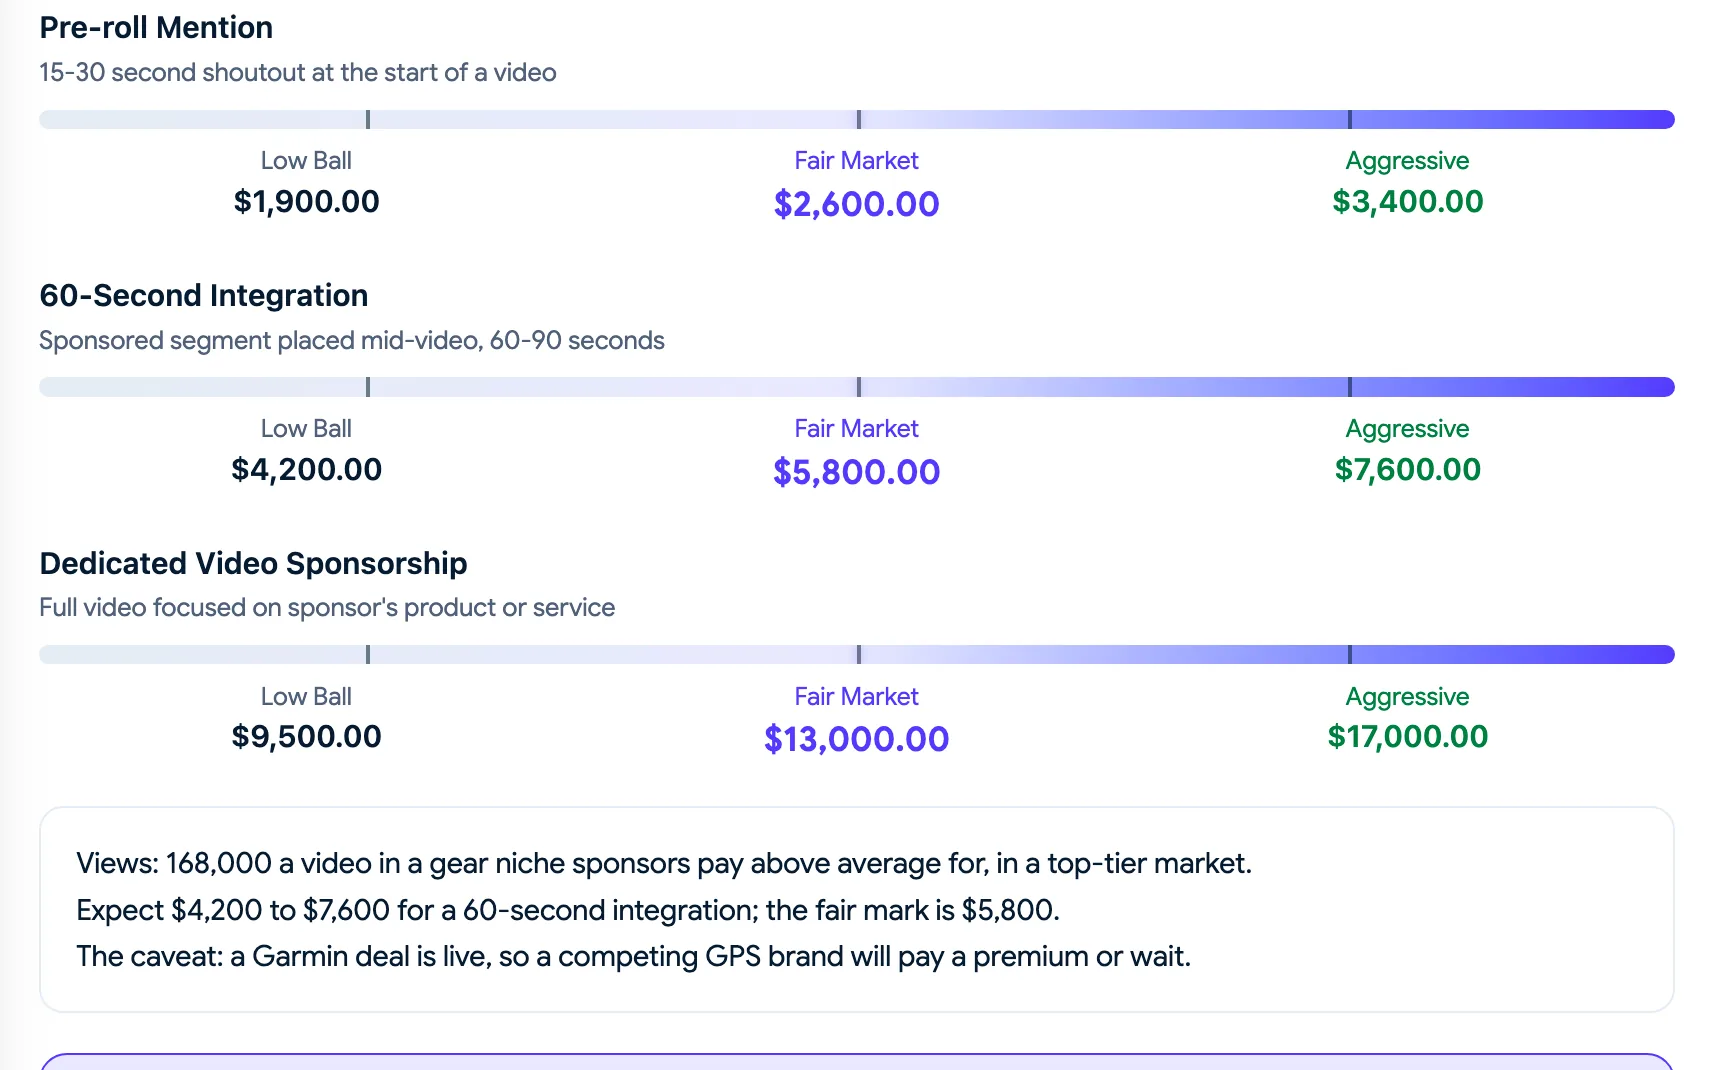Select the $1,900.00 Low Ball price
Image resolution: width=1713 pixels, height=1070 pixels.
(x=306, y=201)
